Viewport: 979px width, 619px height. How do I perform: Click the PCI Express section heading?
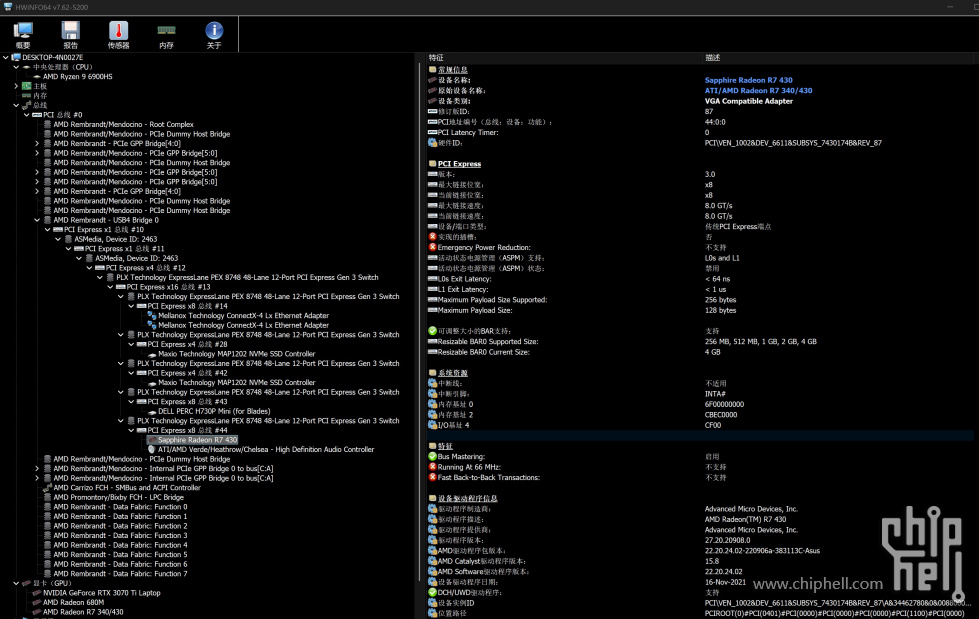[x=460, y=164]
